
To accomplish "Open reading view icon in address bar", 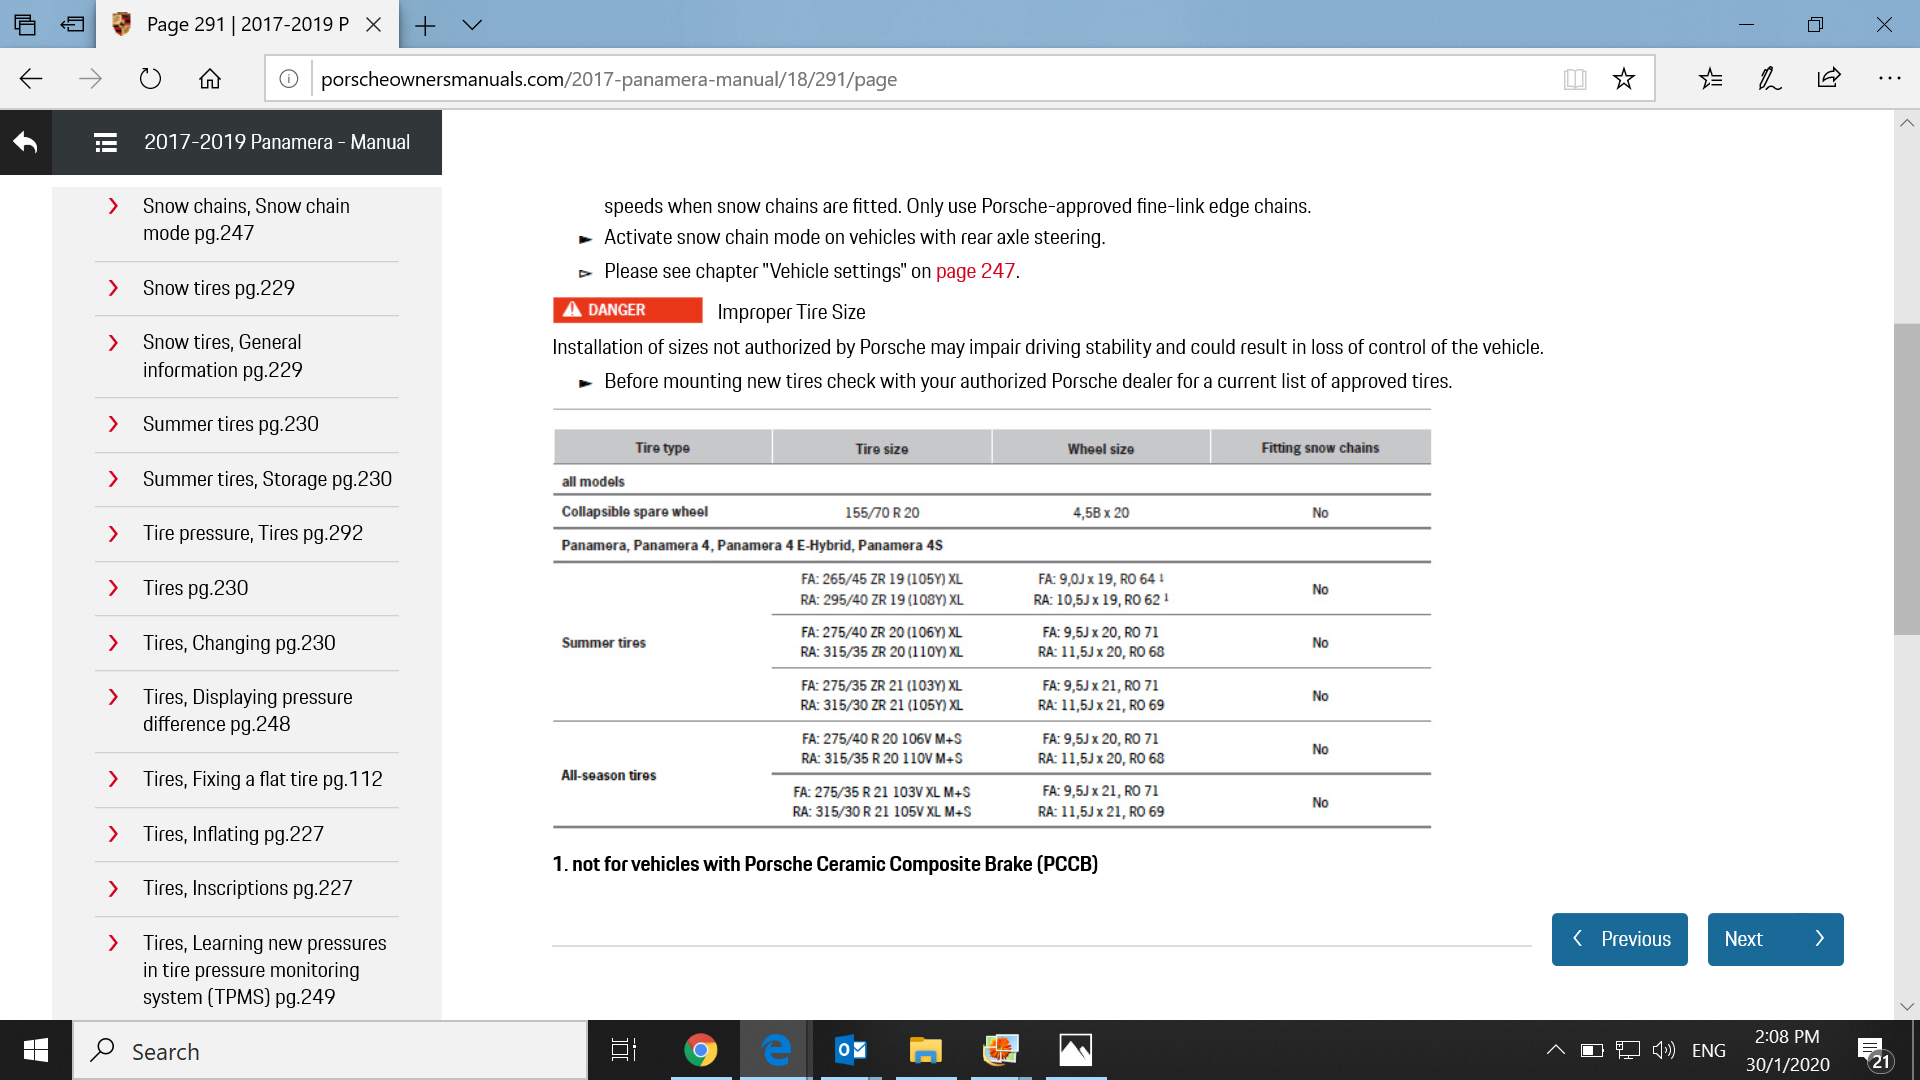I will coord(1575,79).
